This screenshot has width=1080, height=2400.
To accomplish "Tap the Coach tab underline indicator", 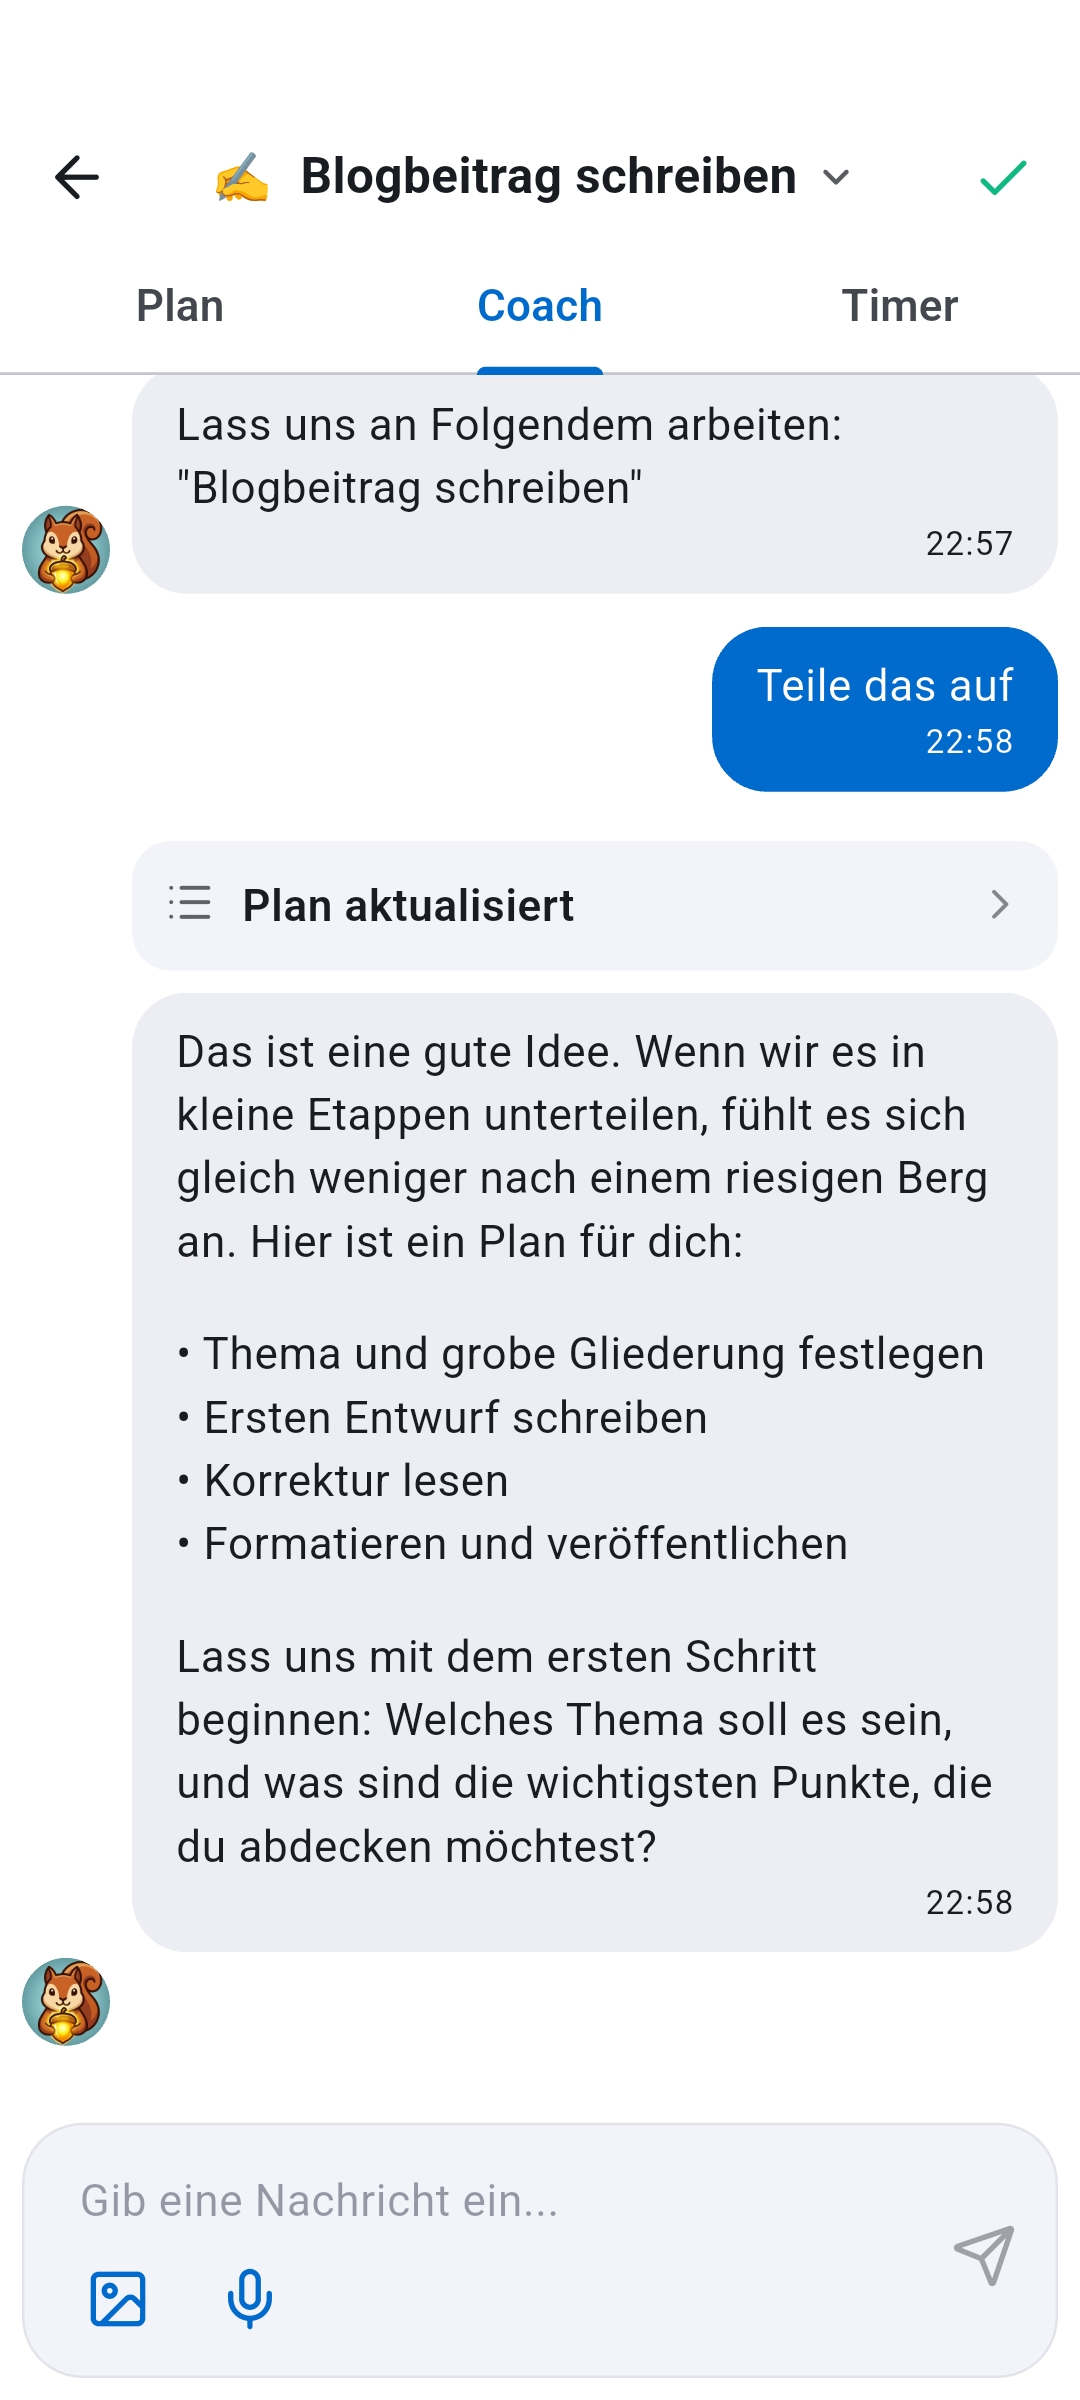I will (x=539, y=368).
